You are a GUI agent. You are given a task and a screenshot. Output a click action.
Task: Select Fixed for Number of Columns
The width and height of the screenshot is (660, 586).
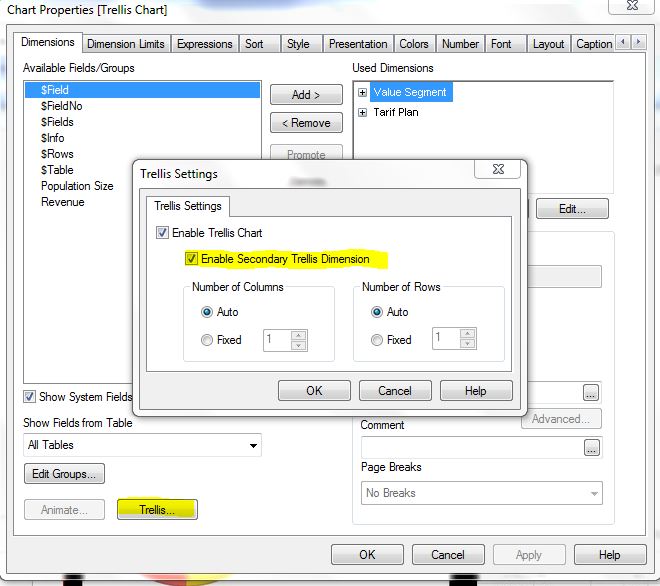(207, 340)
